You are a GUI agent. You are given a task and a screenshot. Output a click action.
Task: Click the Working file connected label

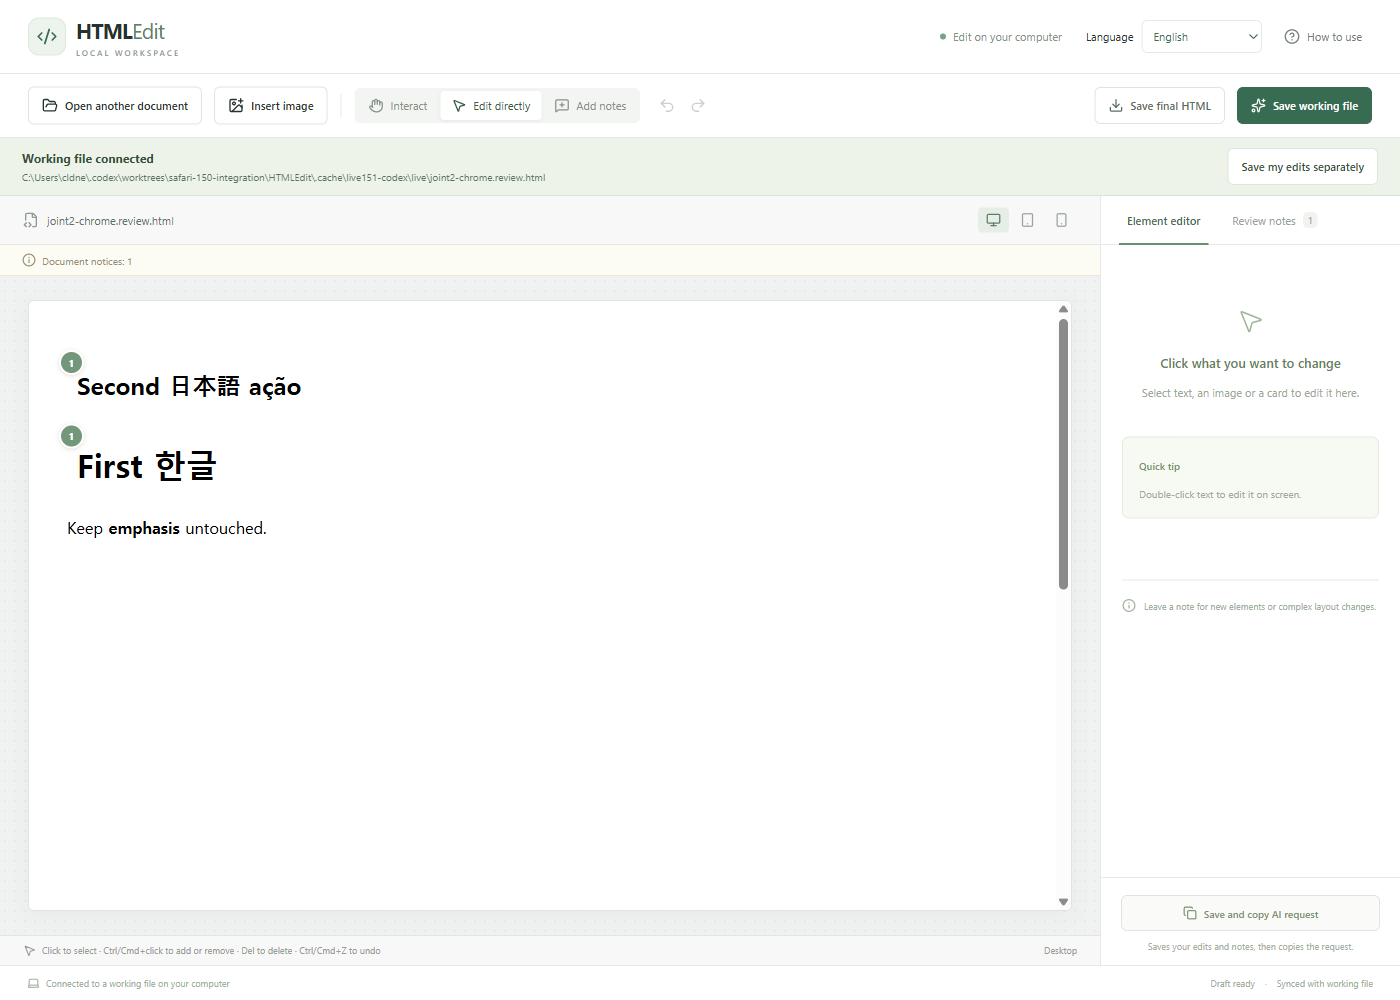88,159
